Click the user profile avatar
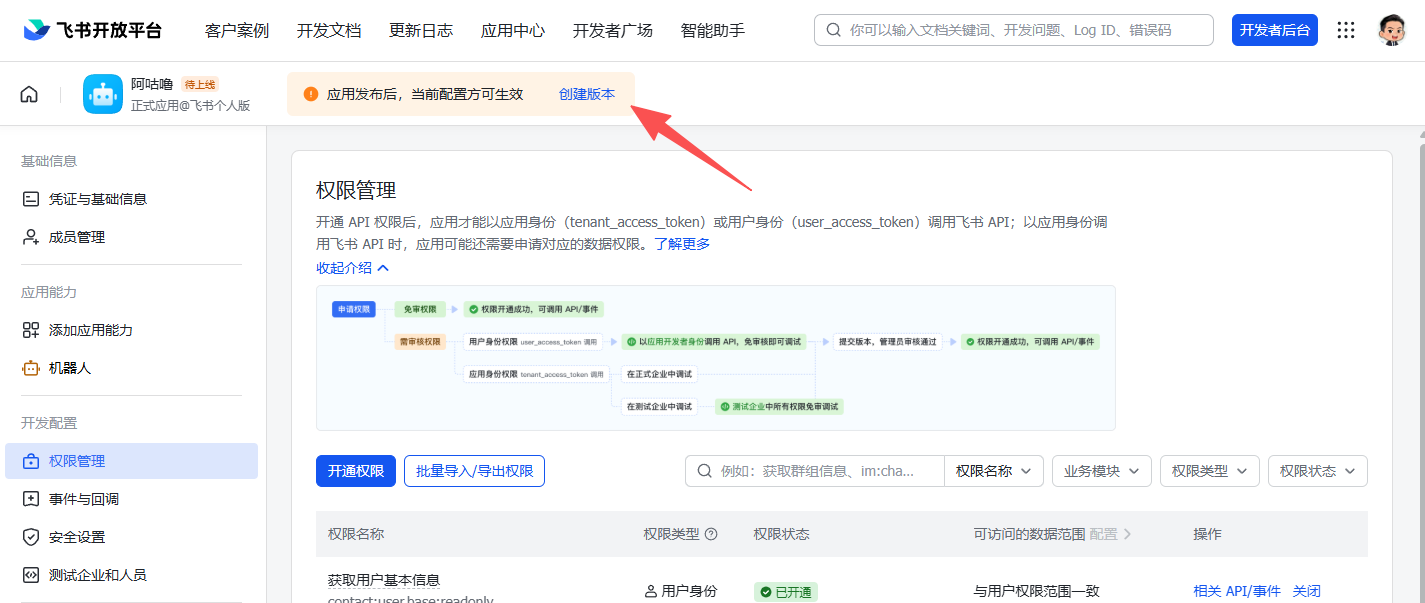Viewport: 1425px width, 603px height. [1391, 30]
